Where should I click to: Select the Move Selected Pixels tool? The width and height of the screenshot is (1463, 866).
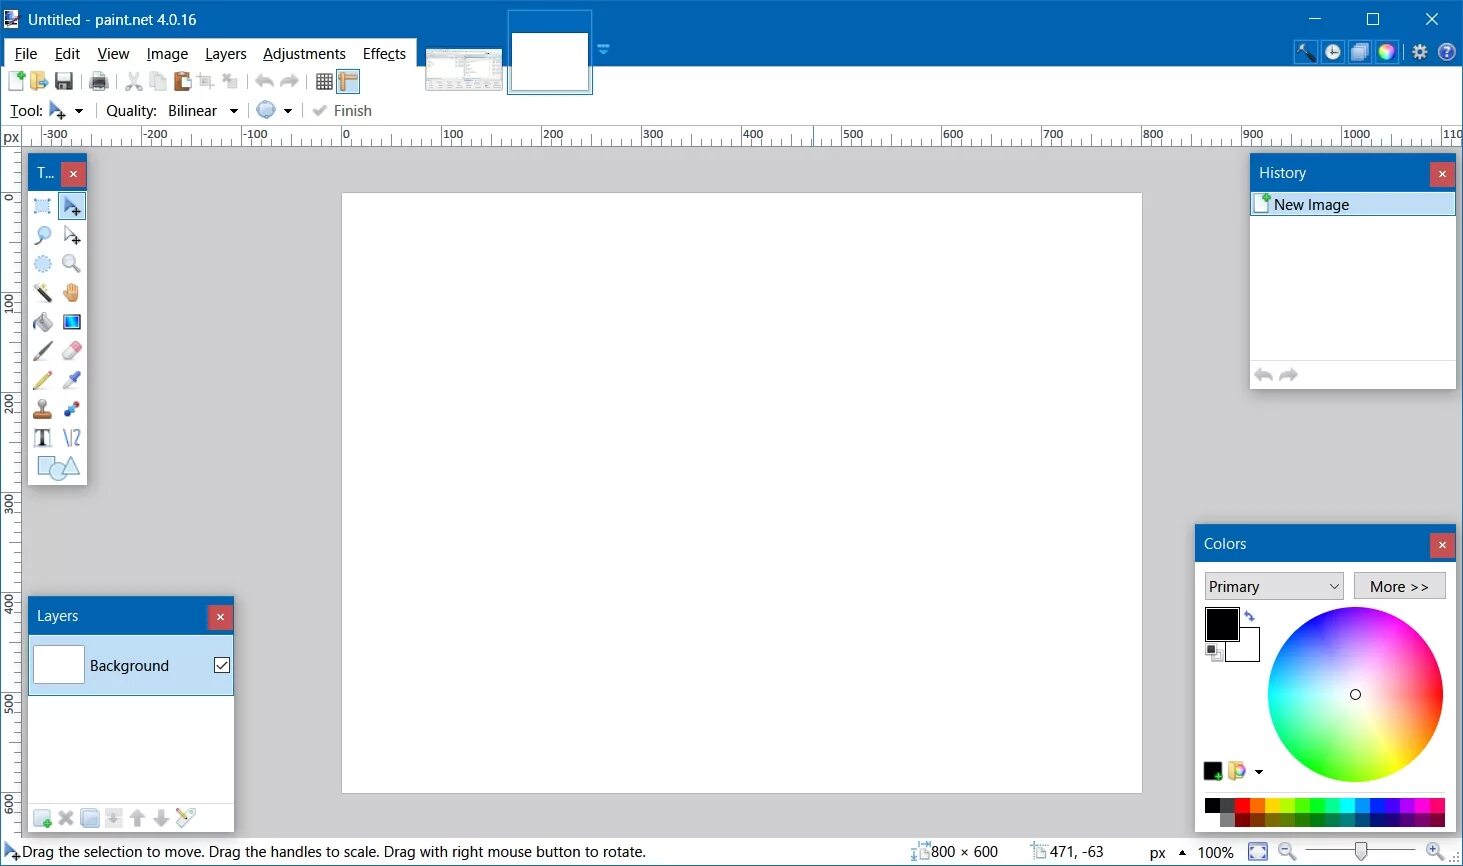pos(71,206)
